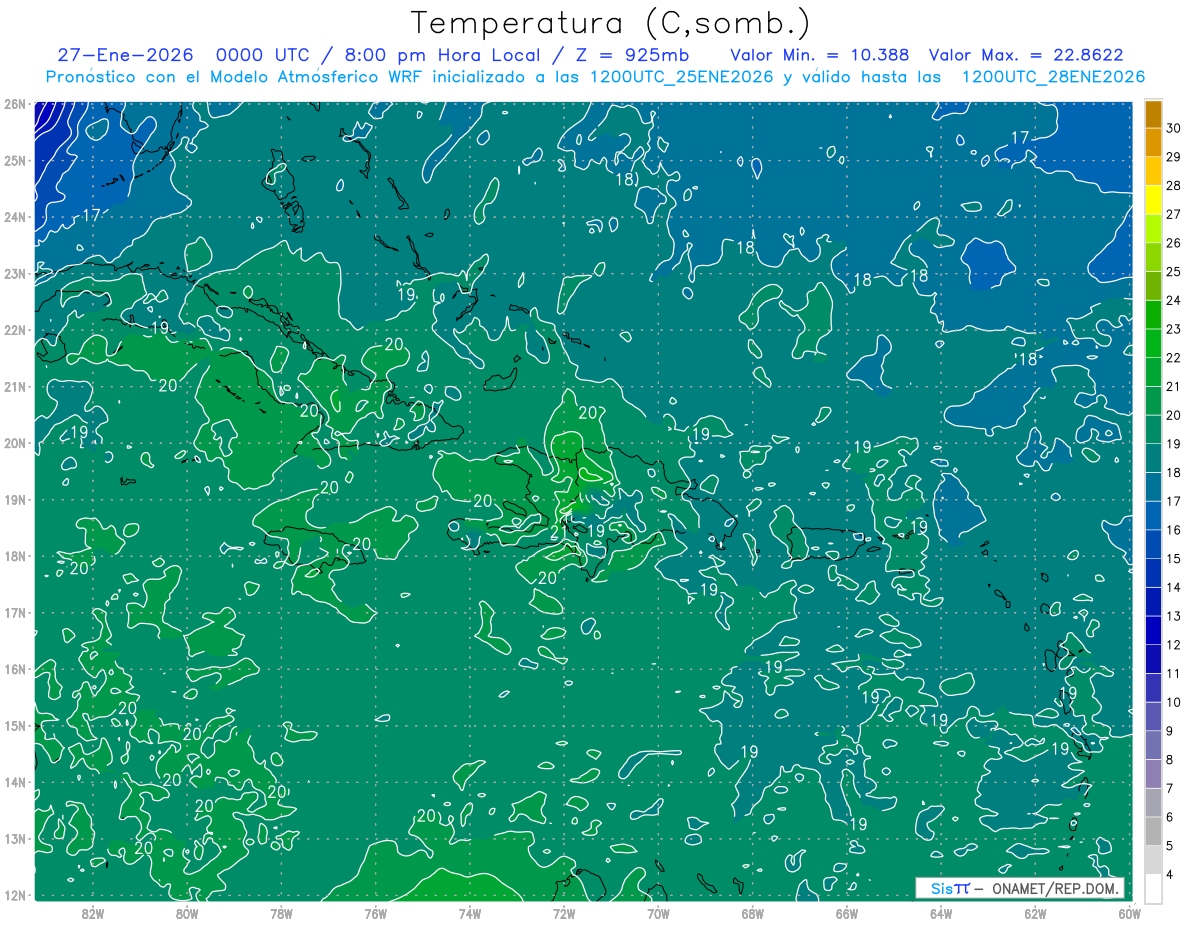Click the 76W longitude axis label
Viewport: 1200px width, 927px height.
click(x=375, y=913)
